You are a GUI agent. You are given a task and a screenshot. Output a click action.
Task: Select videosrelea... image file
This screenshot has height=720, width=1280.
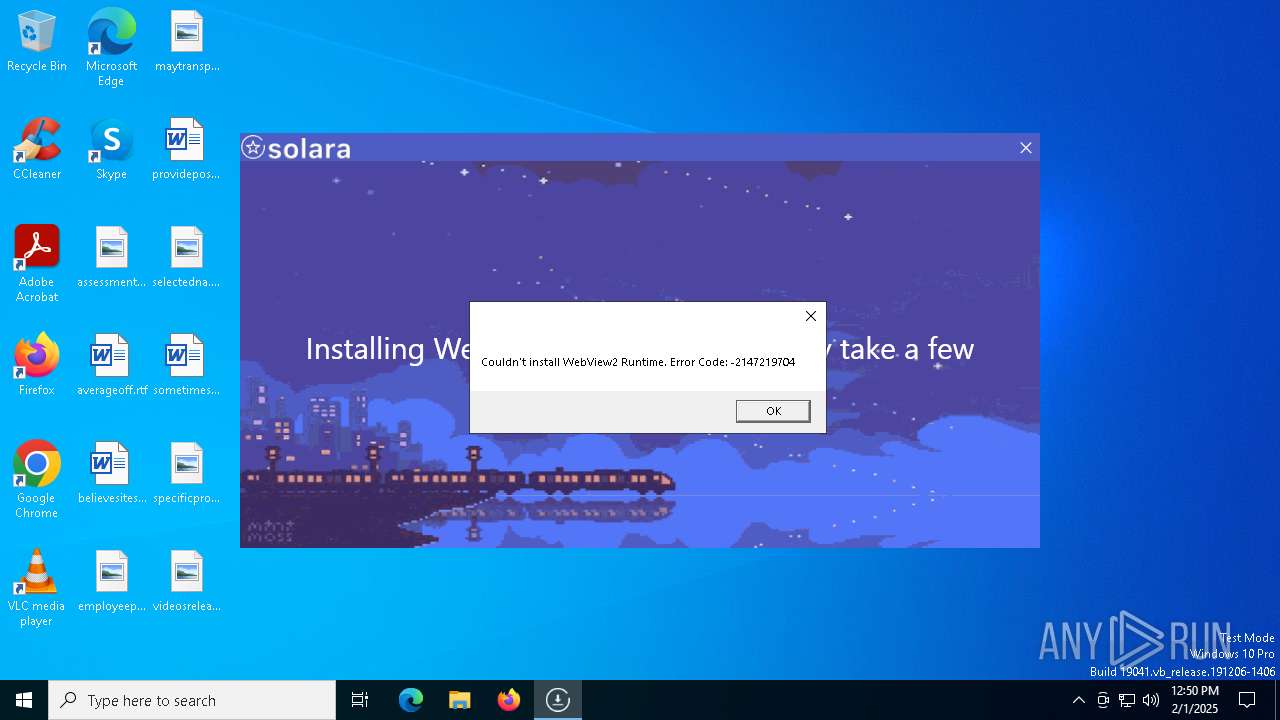pyautogui.click(x=186, y=581)
